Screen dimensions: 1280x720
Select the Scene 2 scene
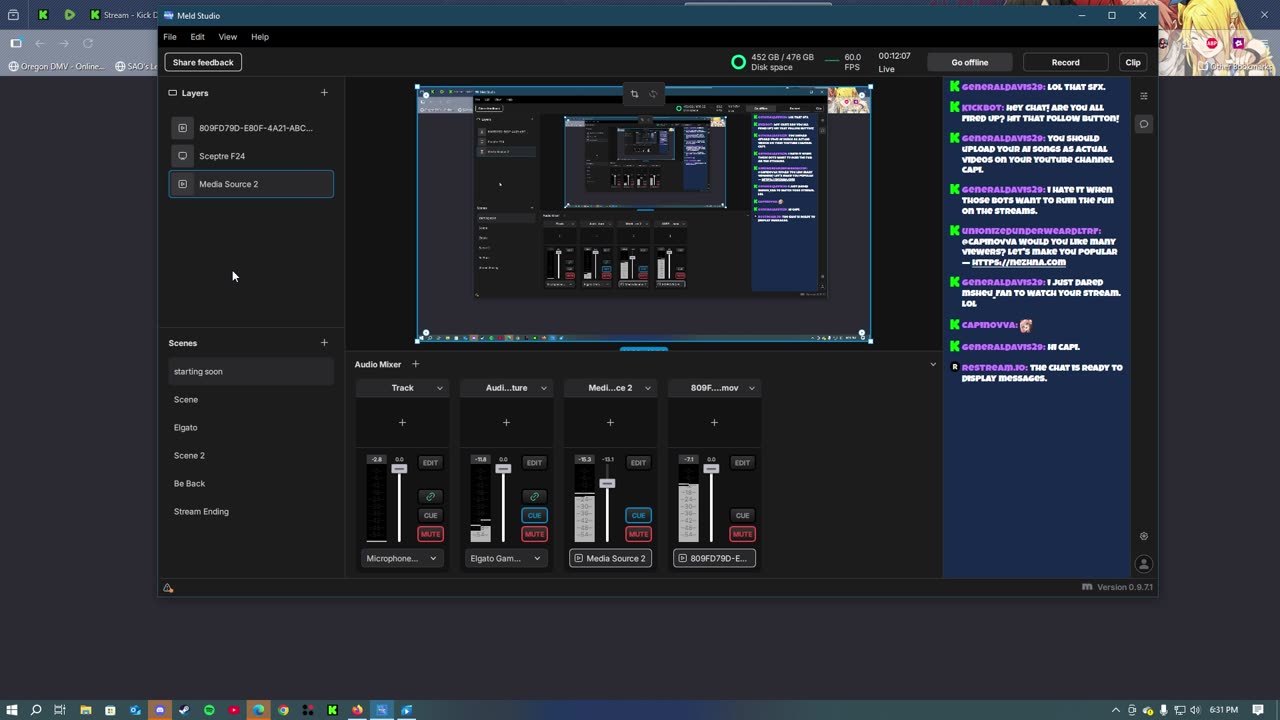[251, 455]
